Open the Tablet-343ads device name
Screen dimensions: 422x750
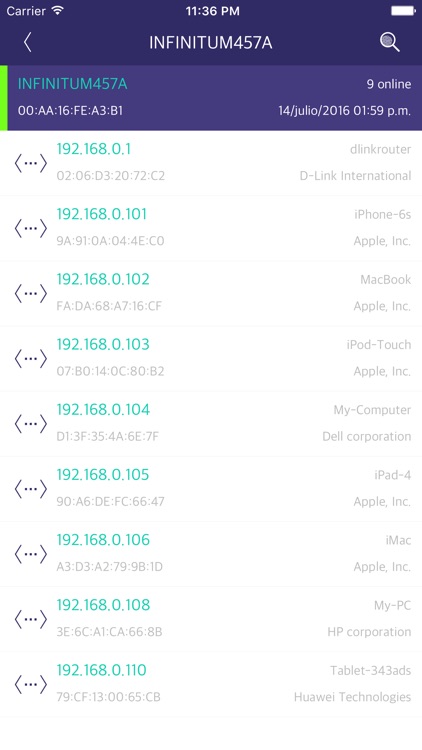pyautogui.click(x=371, y=671)
